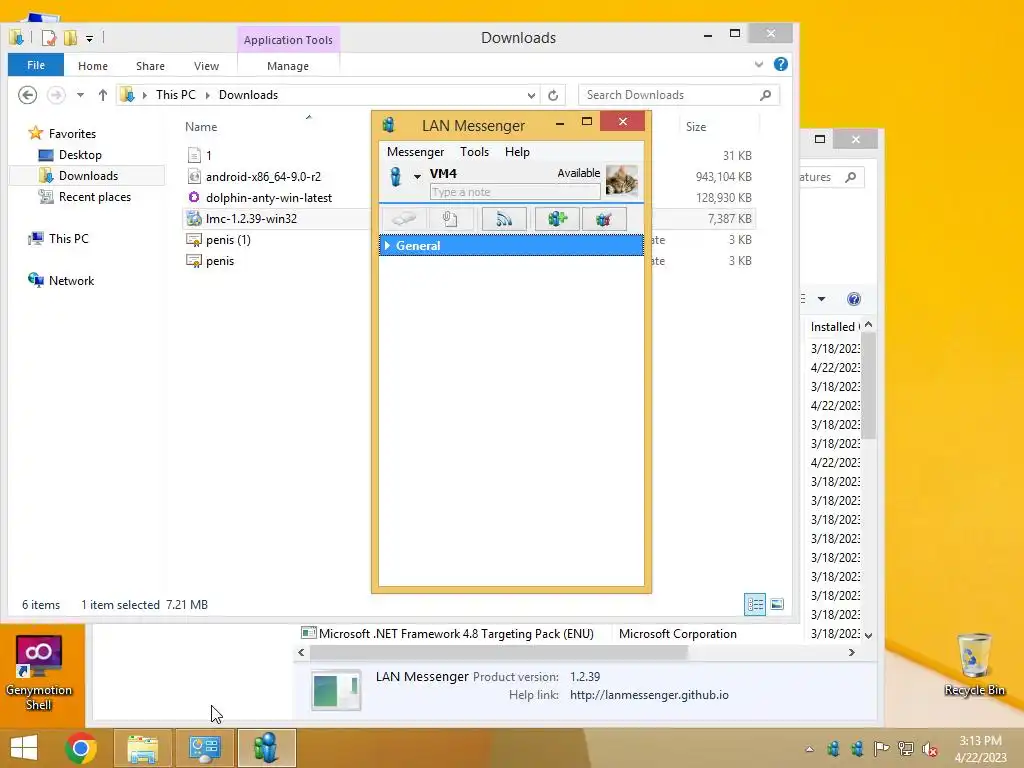This screenshot has width=1024, height=768.
Task: Open Customize Quick Access Toolbar dropdown
Action: [89, 39]
